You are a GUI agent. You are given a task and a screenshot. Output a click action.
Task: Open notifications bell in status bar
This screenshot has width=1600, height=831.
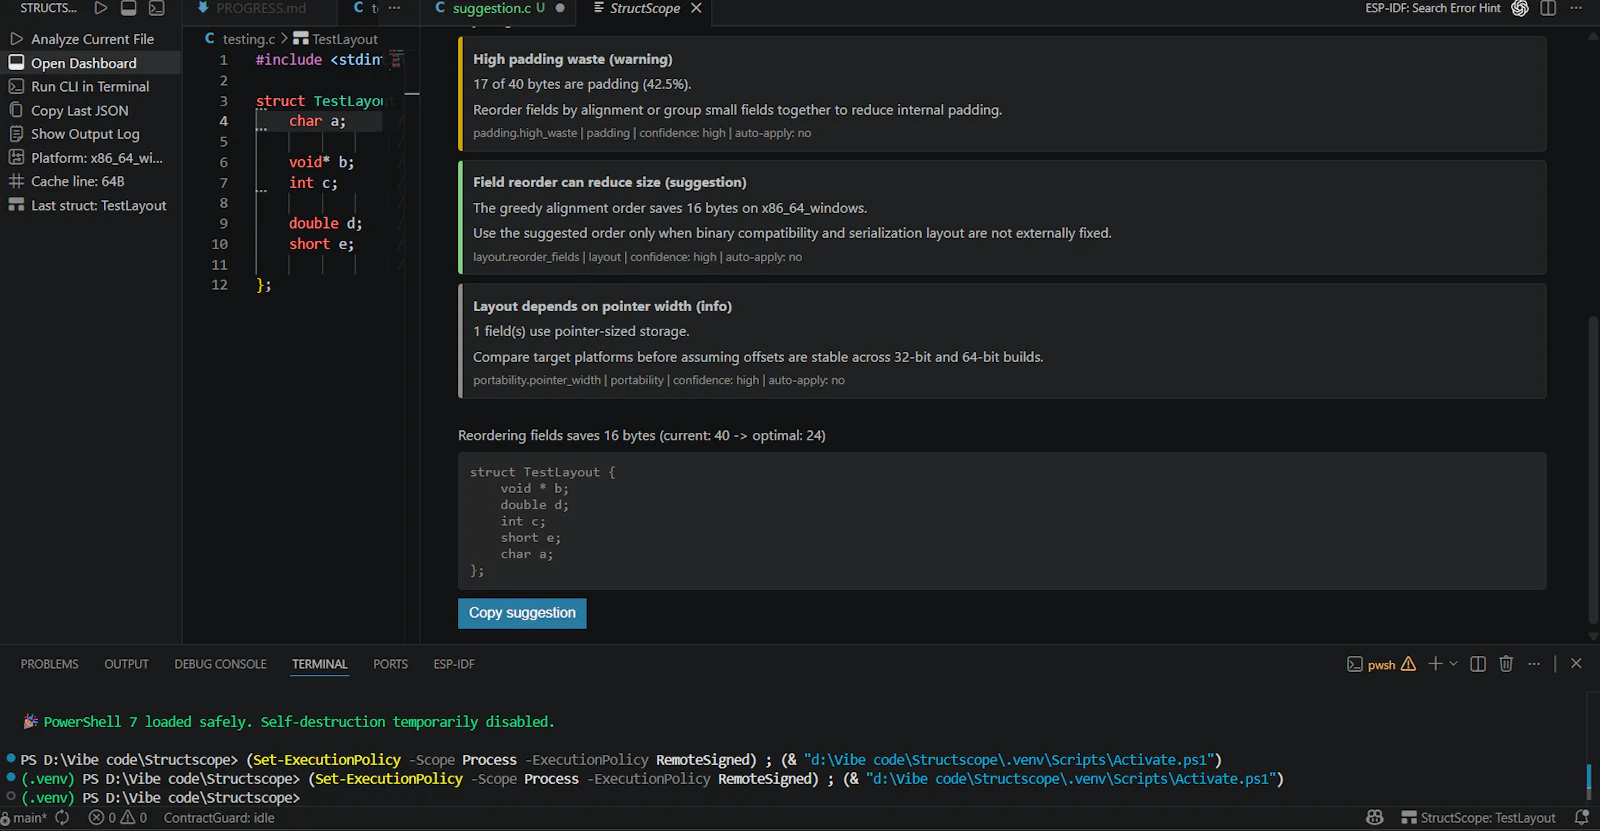point(1582,818)
